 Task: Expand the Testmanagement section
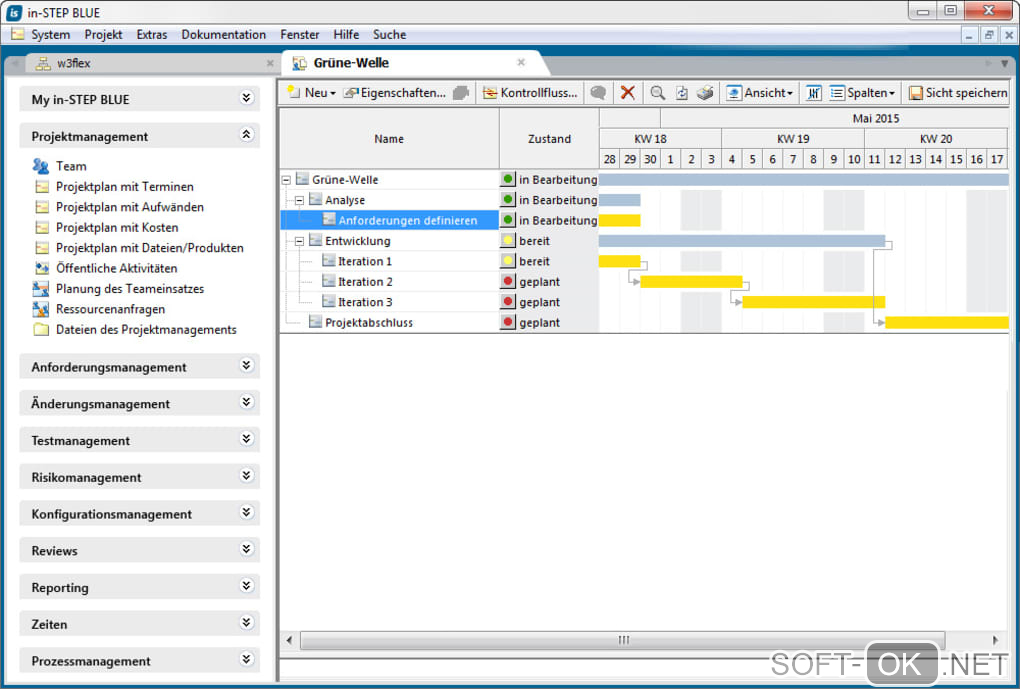[x=246, y=439]
